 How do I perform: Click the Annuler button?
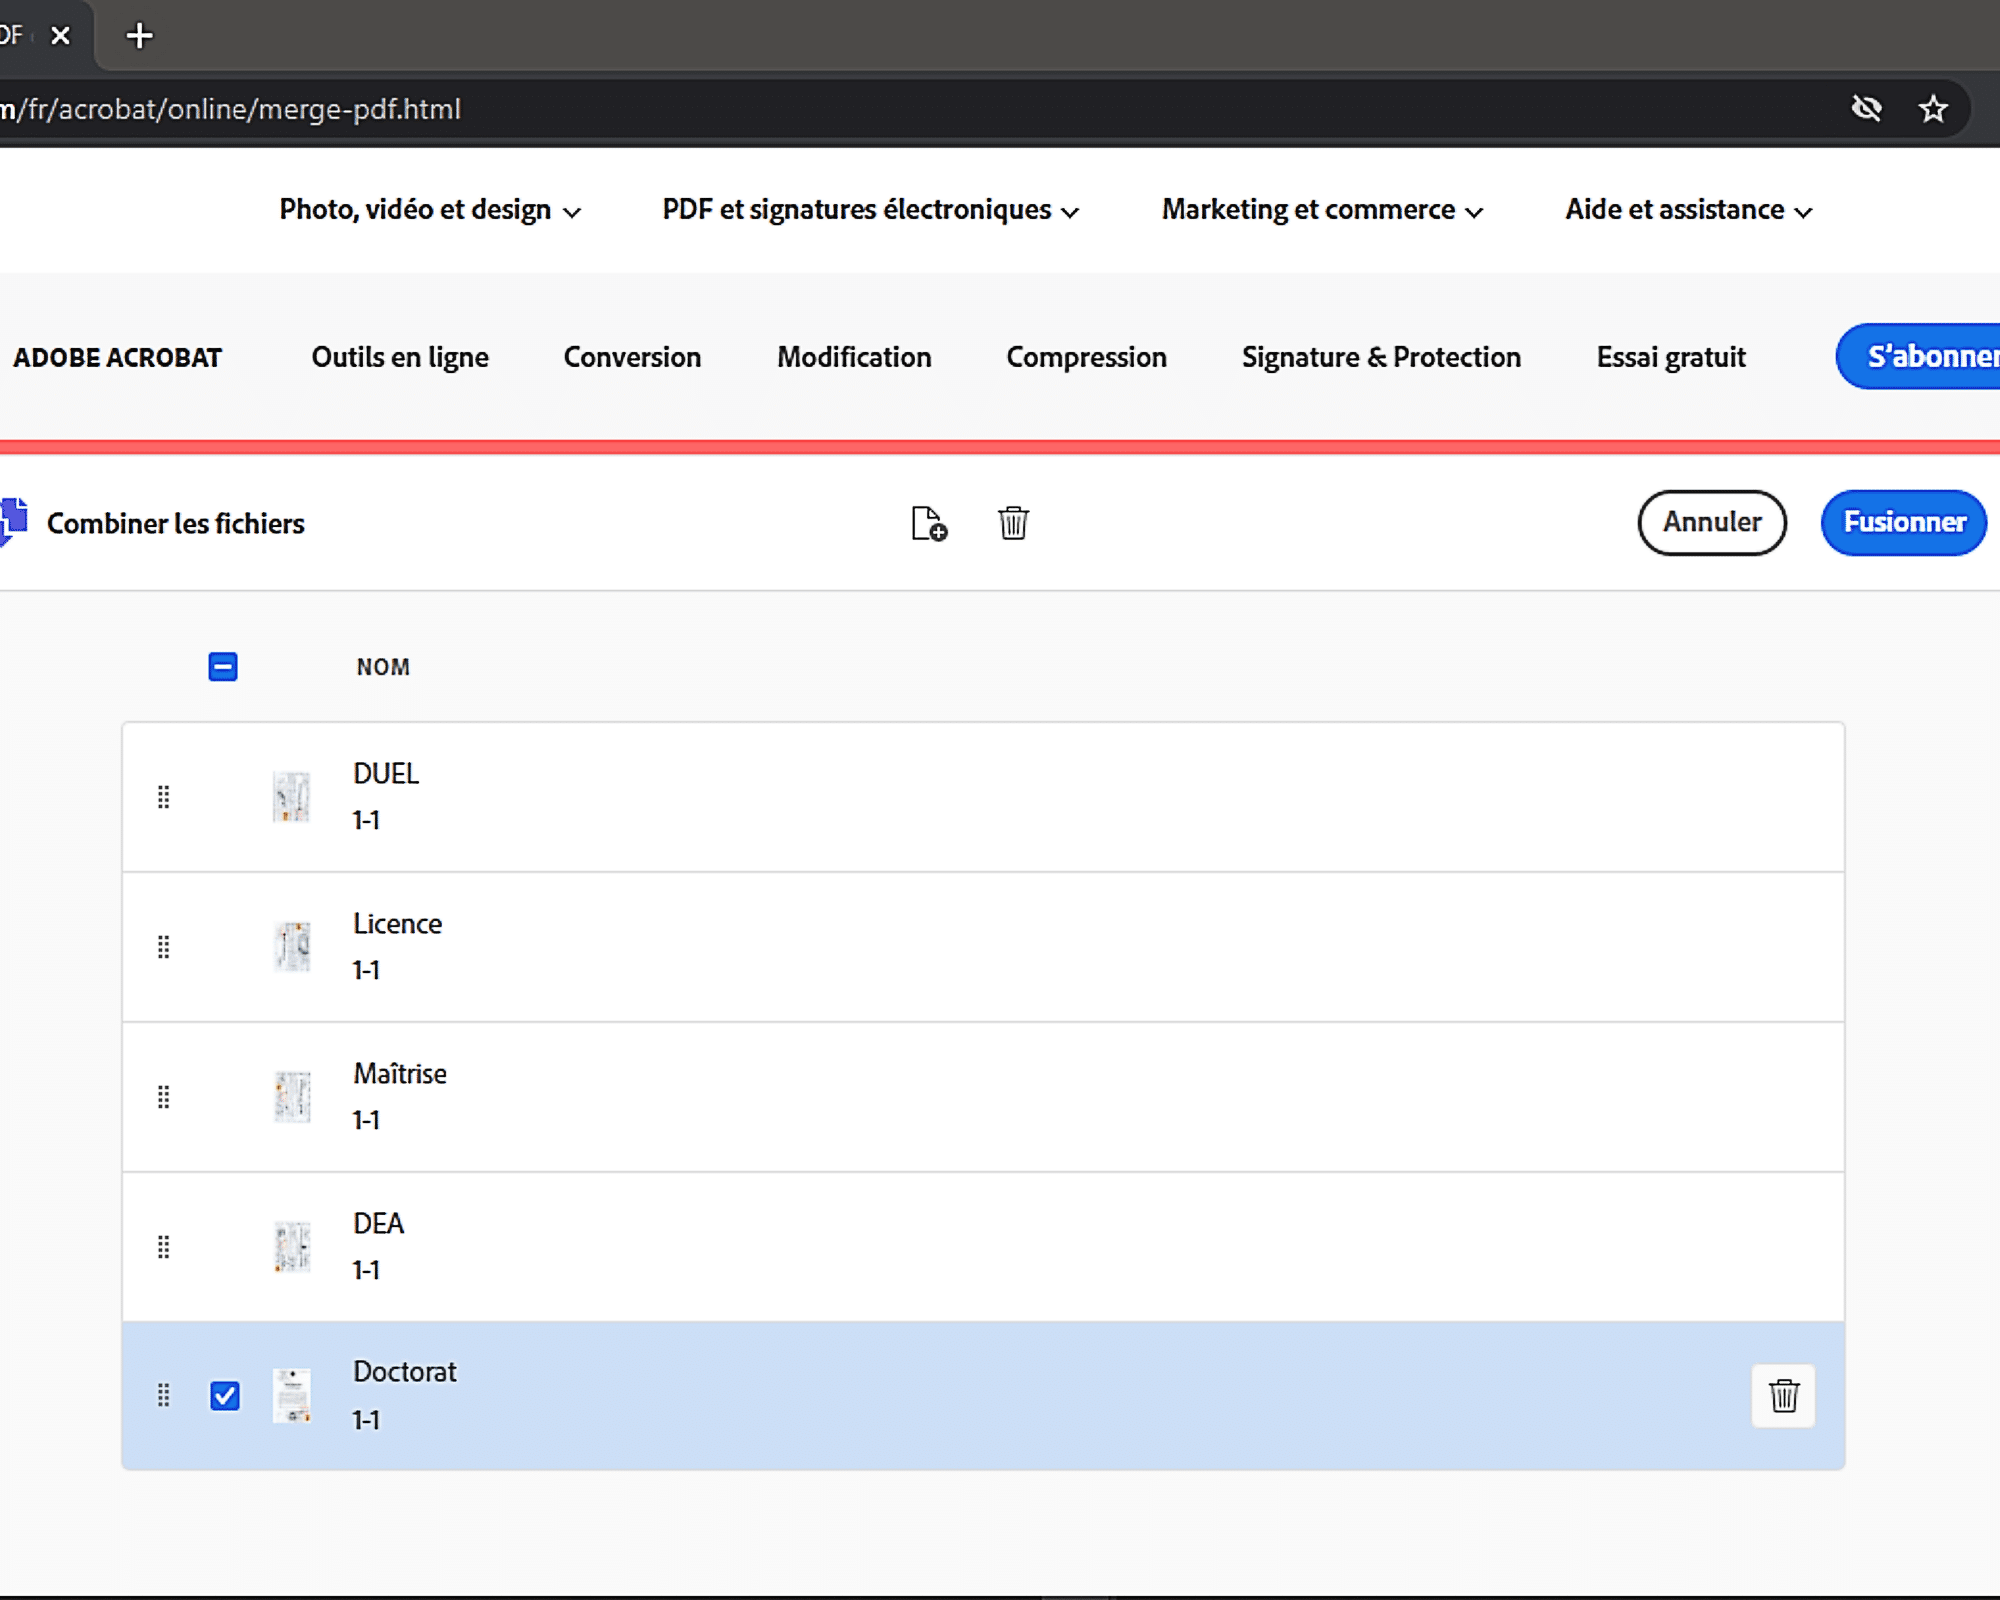point(1712,522)
